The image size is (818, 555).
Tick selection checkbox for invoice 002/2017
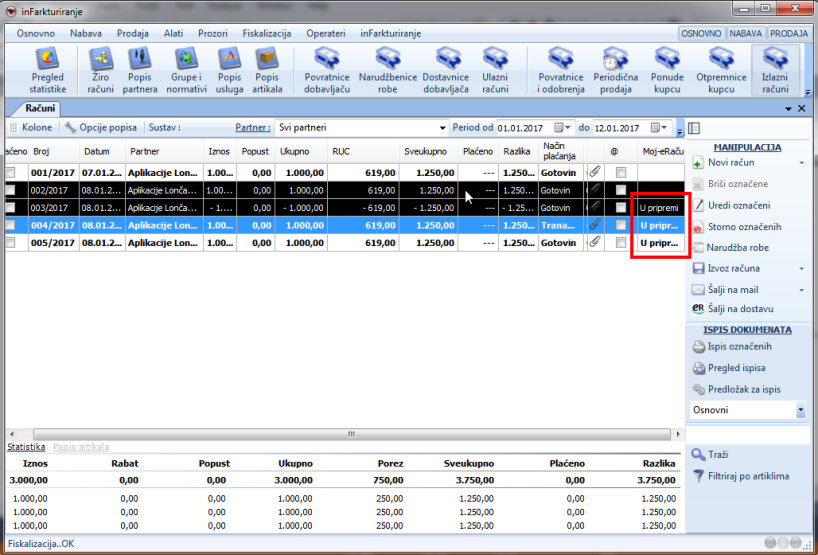10,190
